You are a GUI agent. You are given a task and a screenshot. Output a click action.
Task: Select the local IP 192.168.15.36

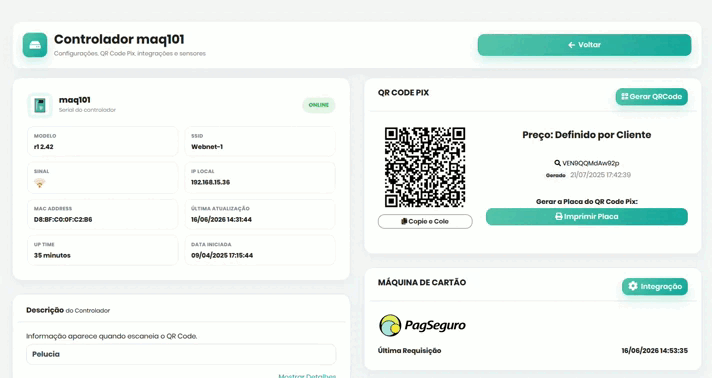(210, 182)
